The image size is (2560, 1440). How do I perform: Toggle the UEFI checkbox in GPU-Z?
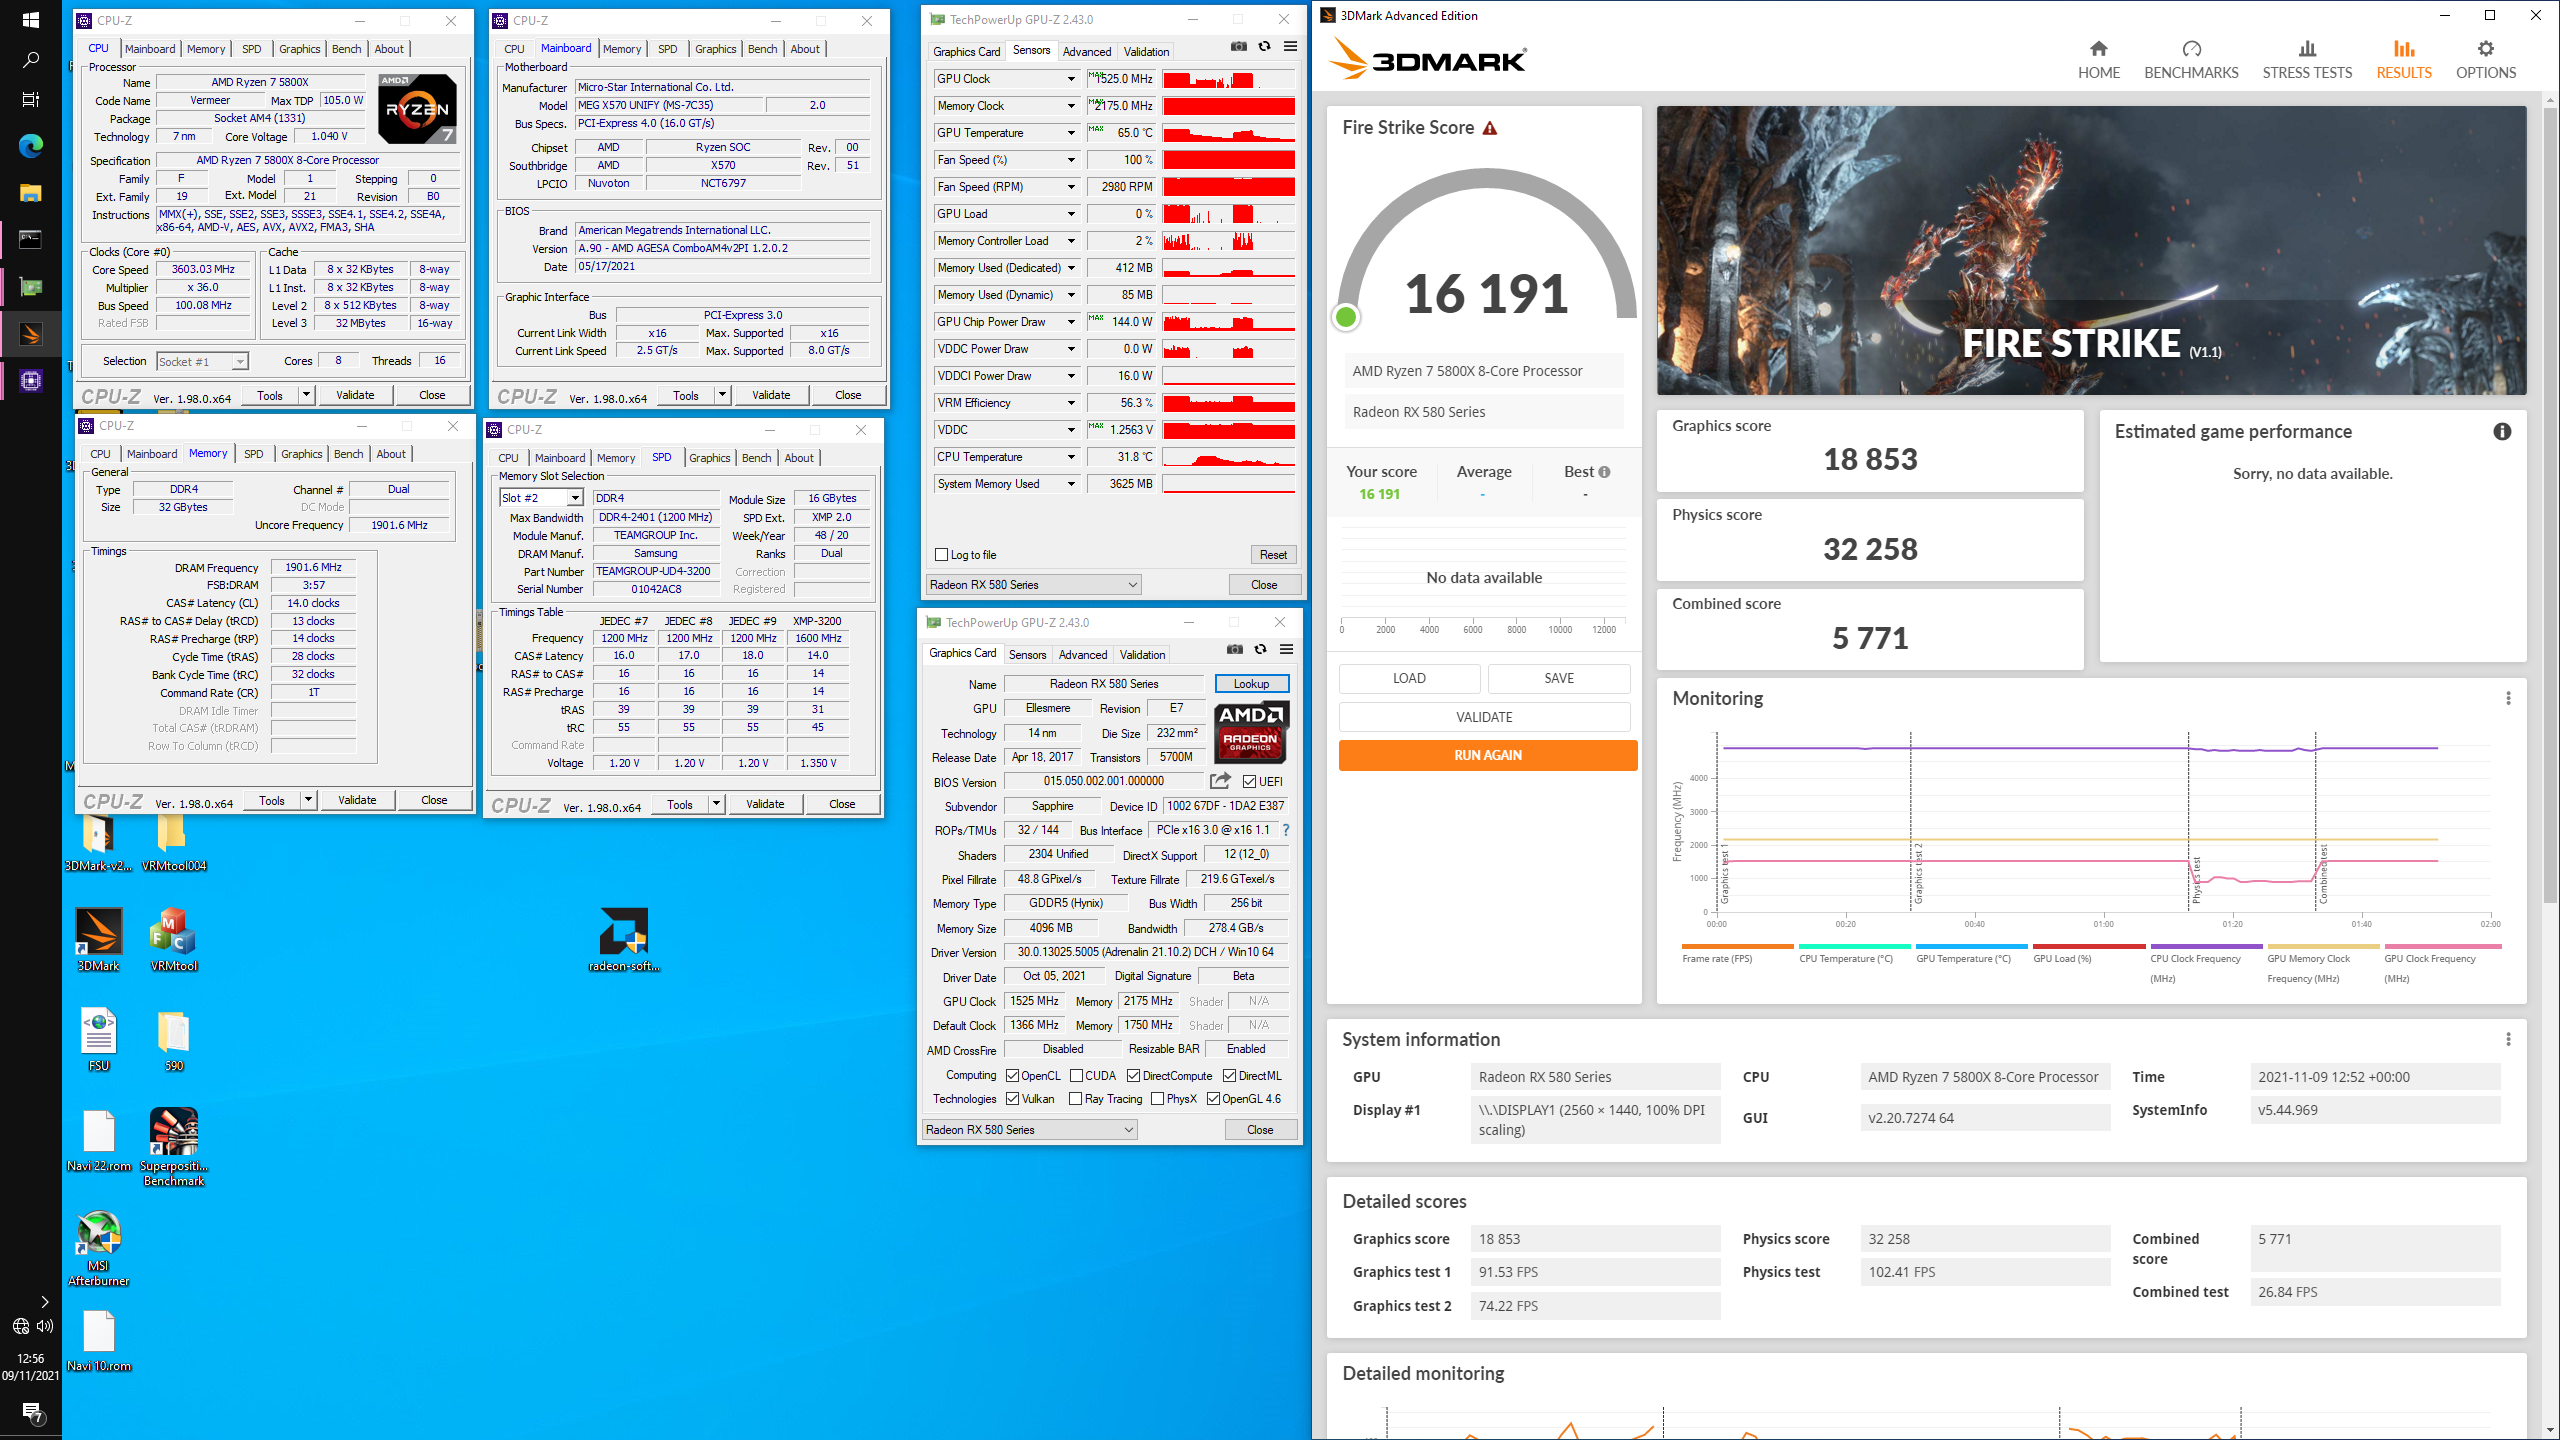point(1249,781)
